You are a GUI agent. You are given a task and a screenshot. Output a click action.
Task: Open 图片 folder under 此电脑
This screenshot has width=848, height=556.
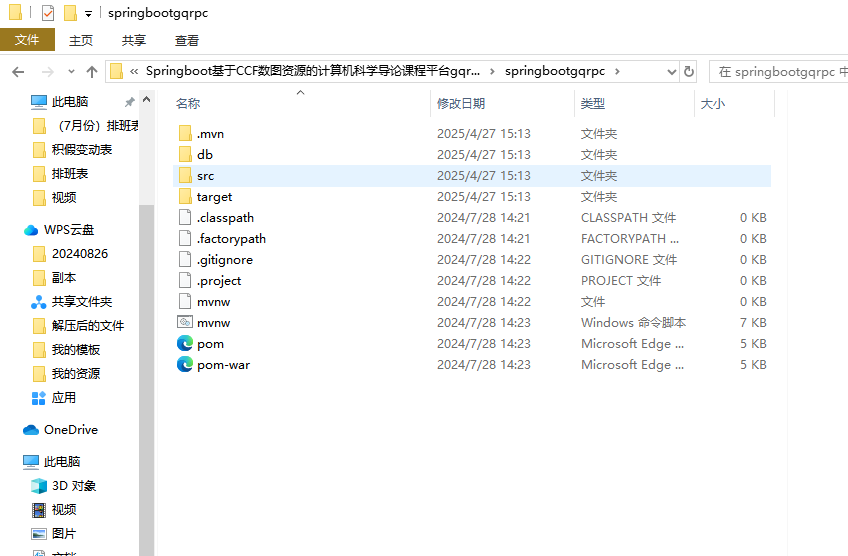pos(54,533)
